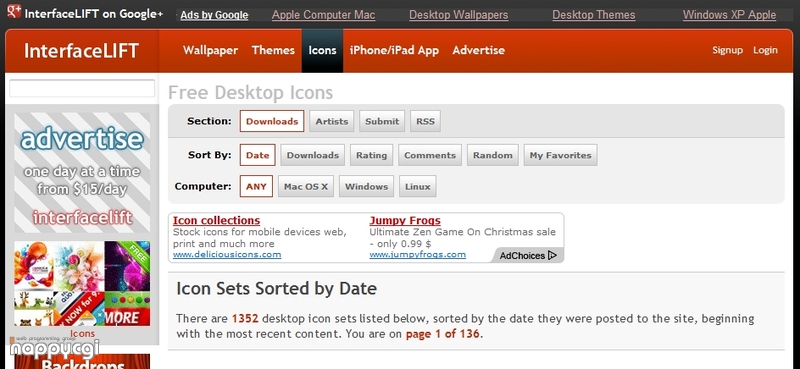
Task: Click the Google+ icon at top left
Action: coord(14,10)
